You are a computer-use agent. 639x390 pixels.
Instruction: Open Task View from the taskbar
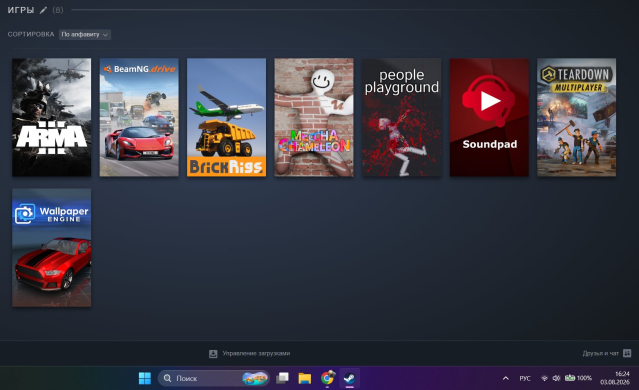click(x=282, y=378)
